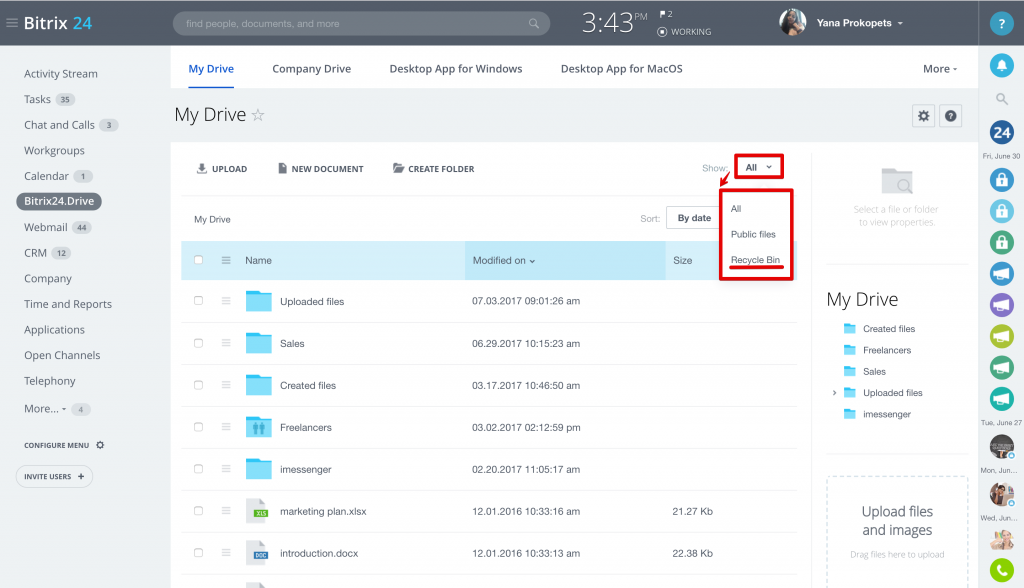The height and width of the screenshot is (588, 1024).
Task: Expand Uploaded files in My Drive tree
Action: [834, 393]
